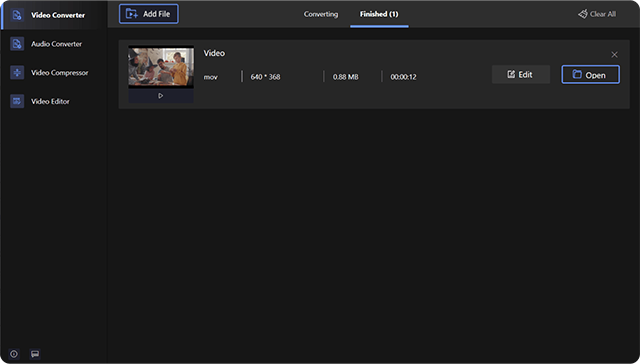Edit the converted Video file
Image resolution: width=640 pixels, height=364 pixels.
[x=520, y=75]
